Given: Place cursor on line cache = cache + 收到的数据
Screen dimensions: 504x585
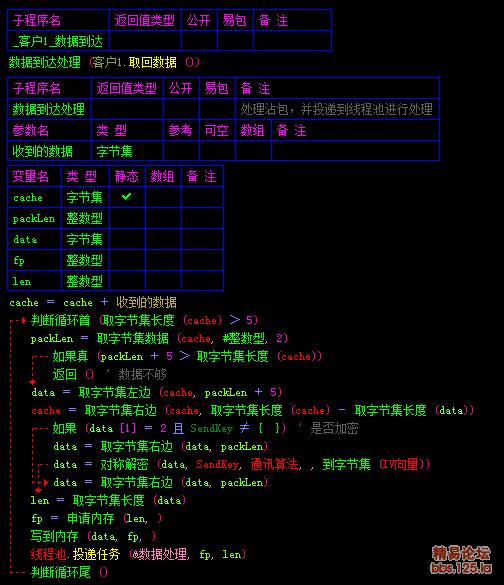Looking at the screenshot, I should 93,302.
